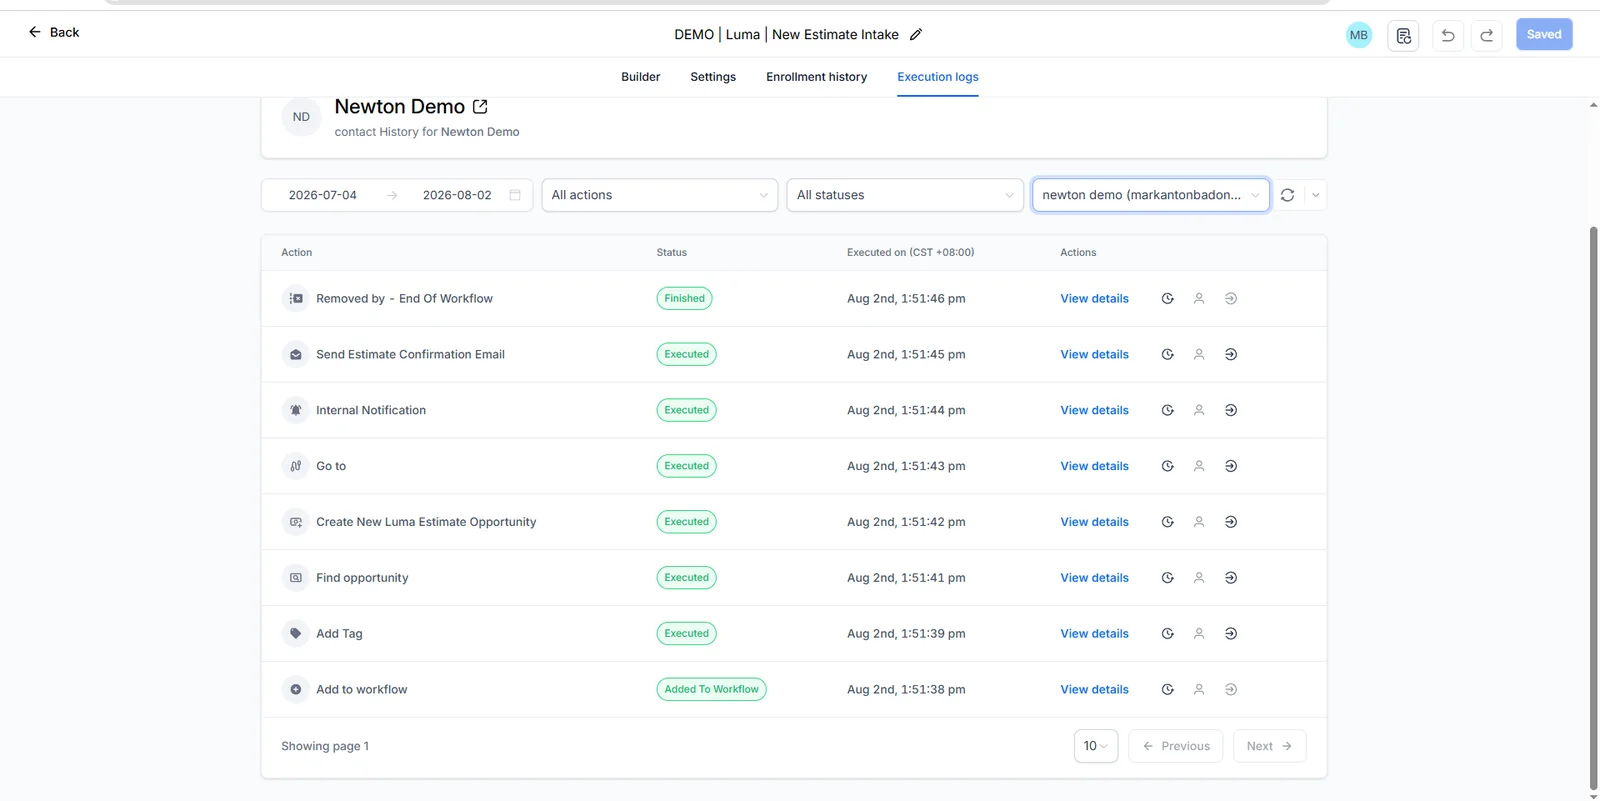Open the page size 10 dropdown

coord(1096,746)
